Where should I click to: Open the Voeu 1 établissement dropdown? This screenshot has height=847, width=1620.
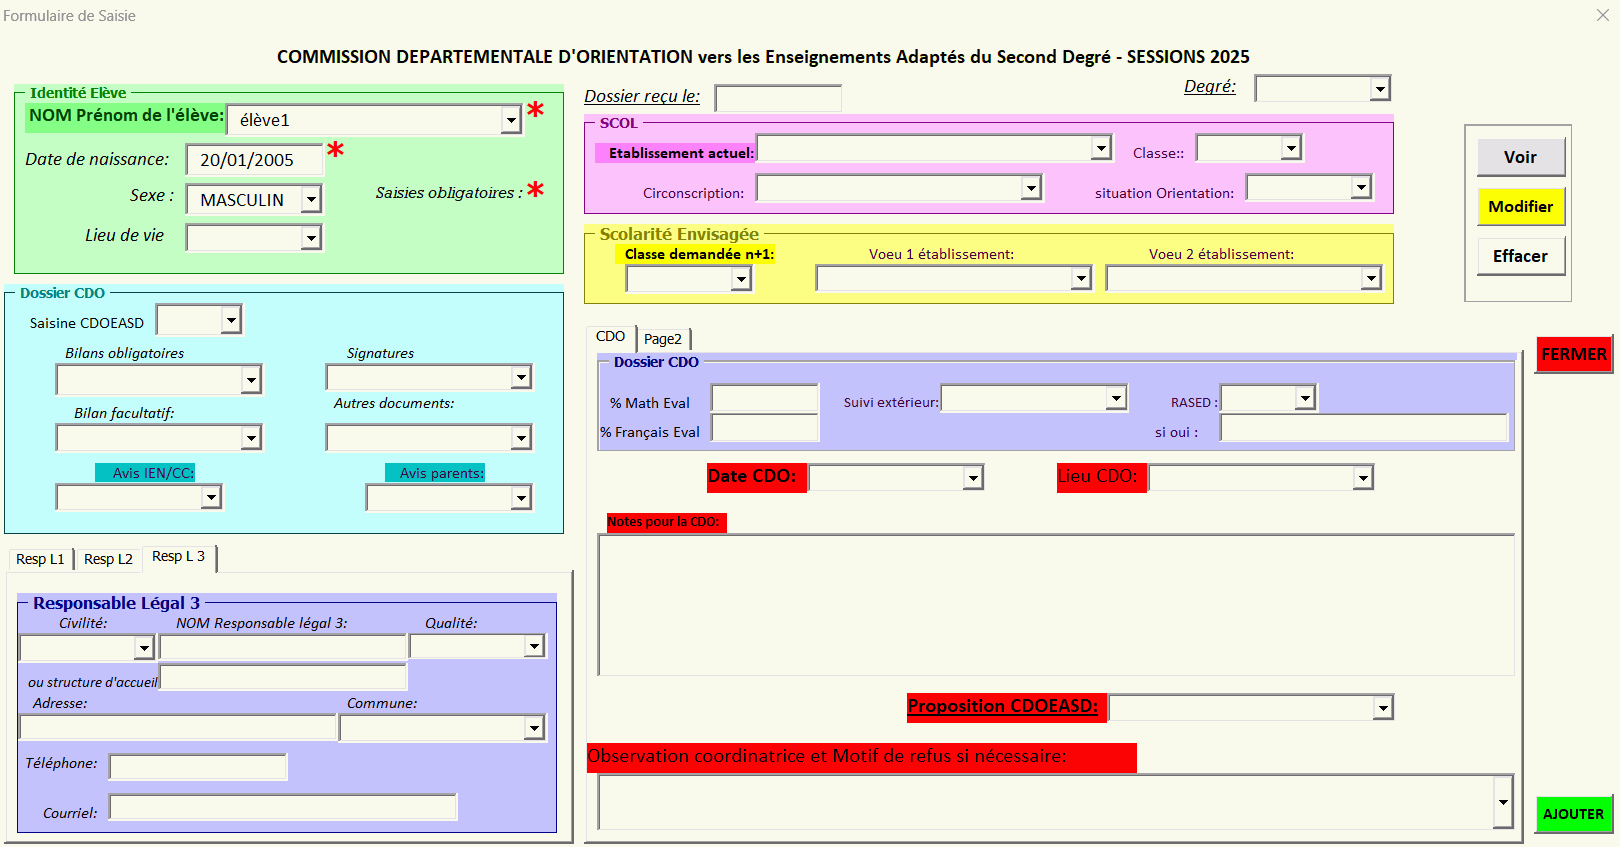1080,278
